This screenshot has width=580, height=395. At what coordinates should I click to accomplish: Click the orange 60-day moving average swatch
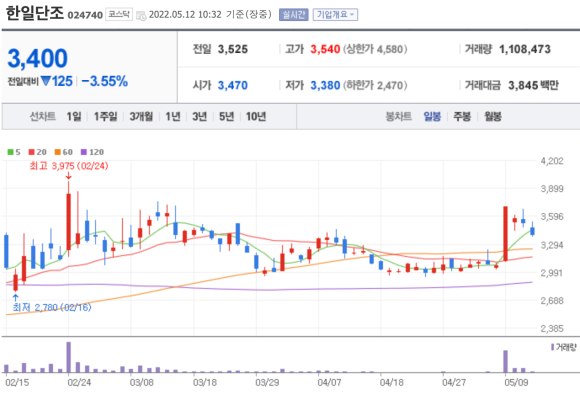point(57,152)
